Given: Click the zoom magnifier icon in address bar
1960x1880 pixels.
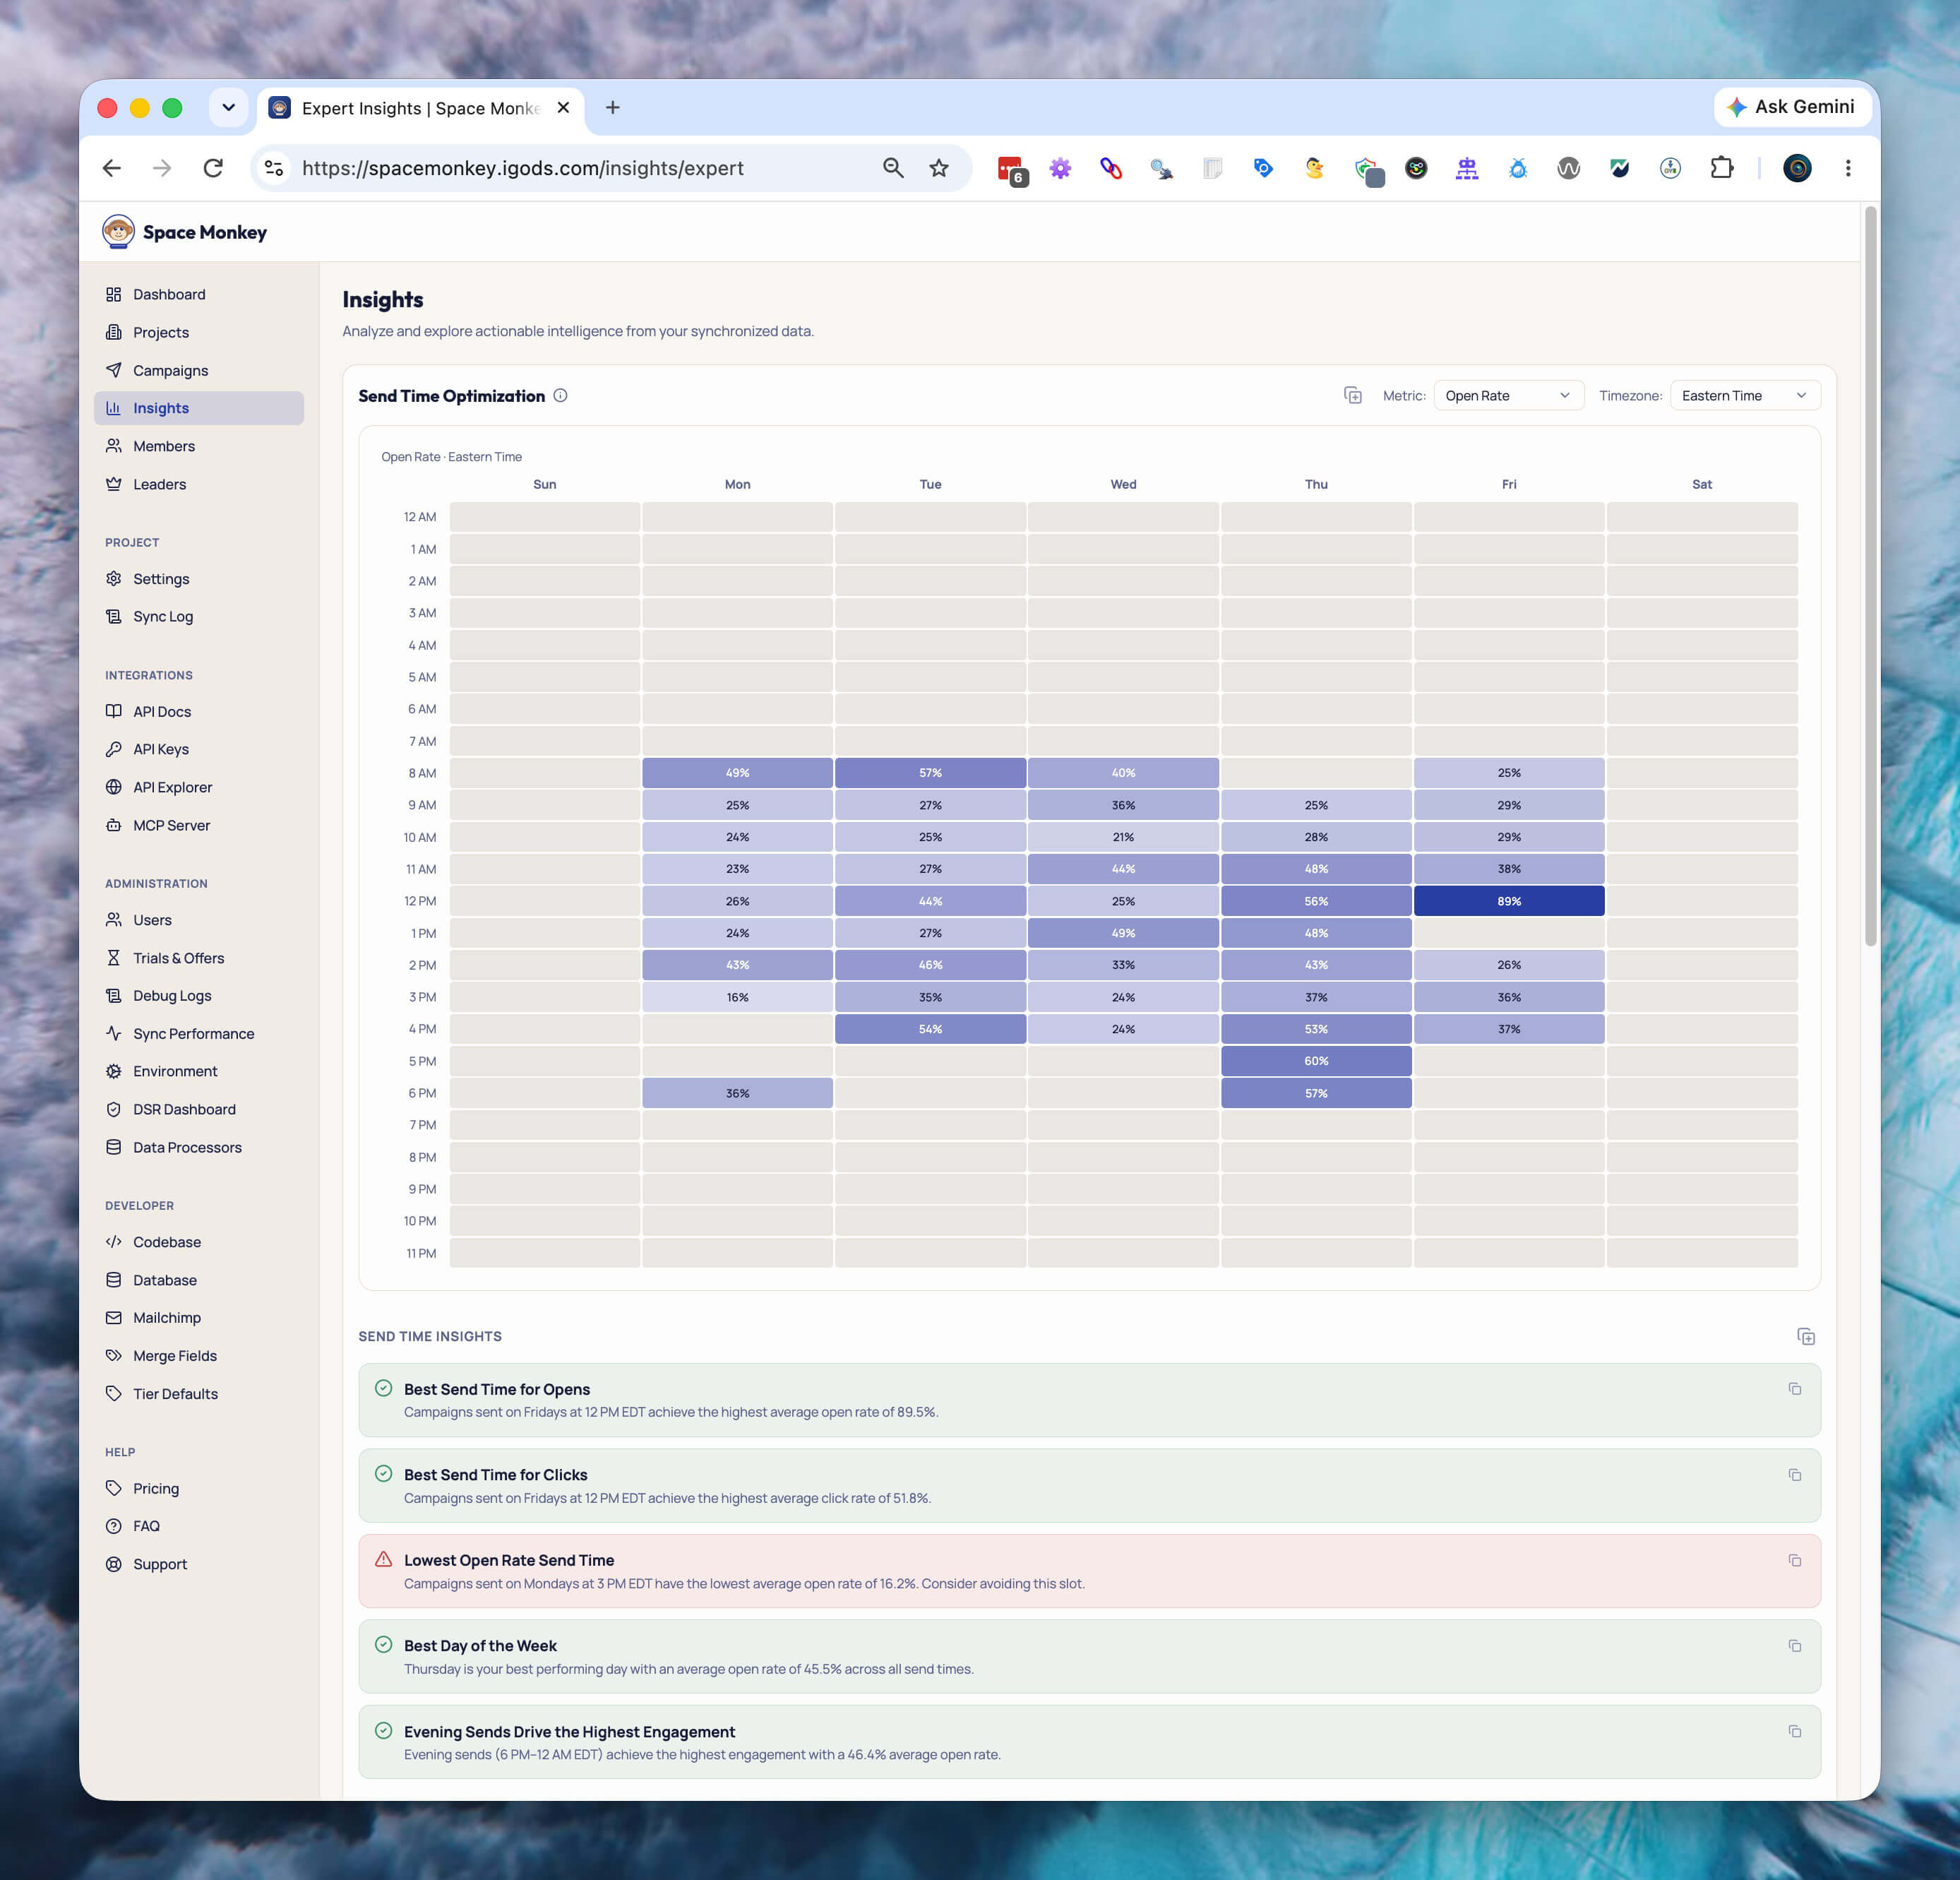Looking at the screenshot, I should tap(893, 168).
